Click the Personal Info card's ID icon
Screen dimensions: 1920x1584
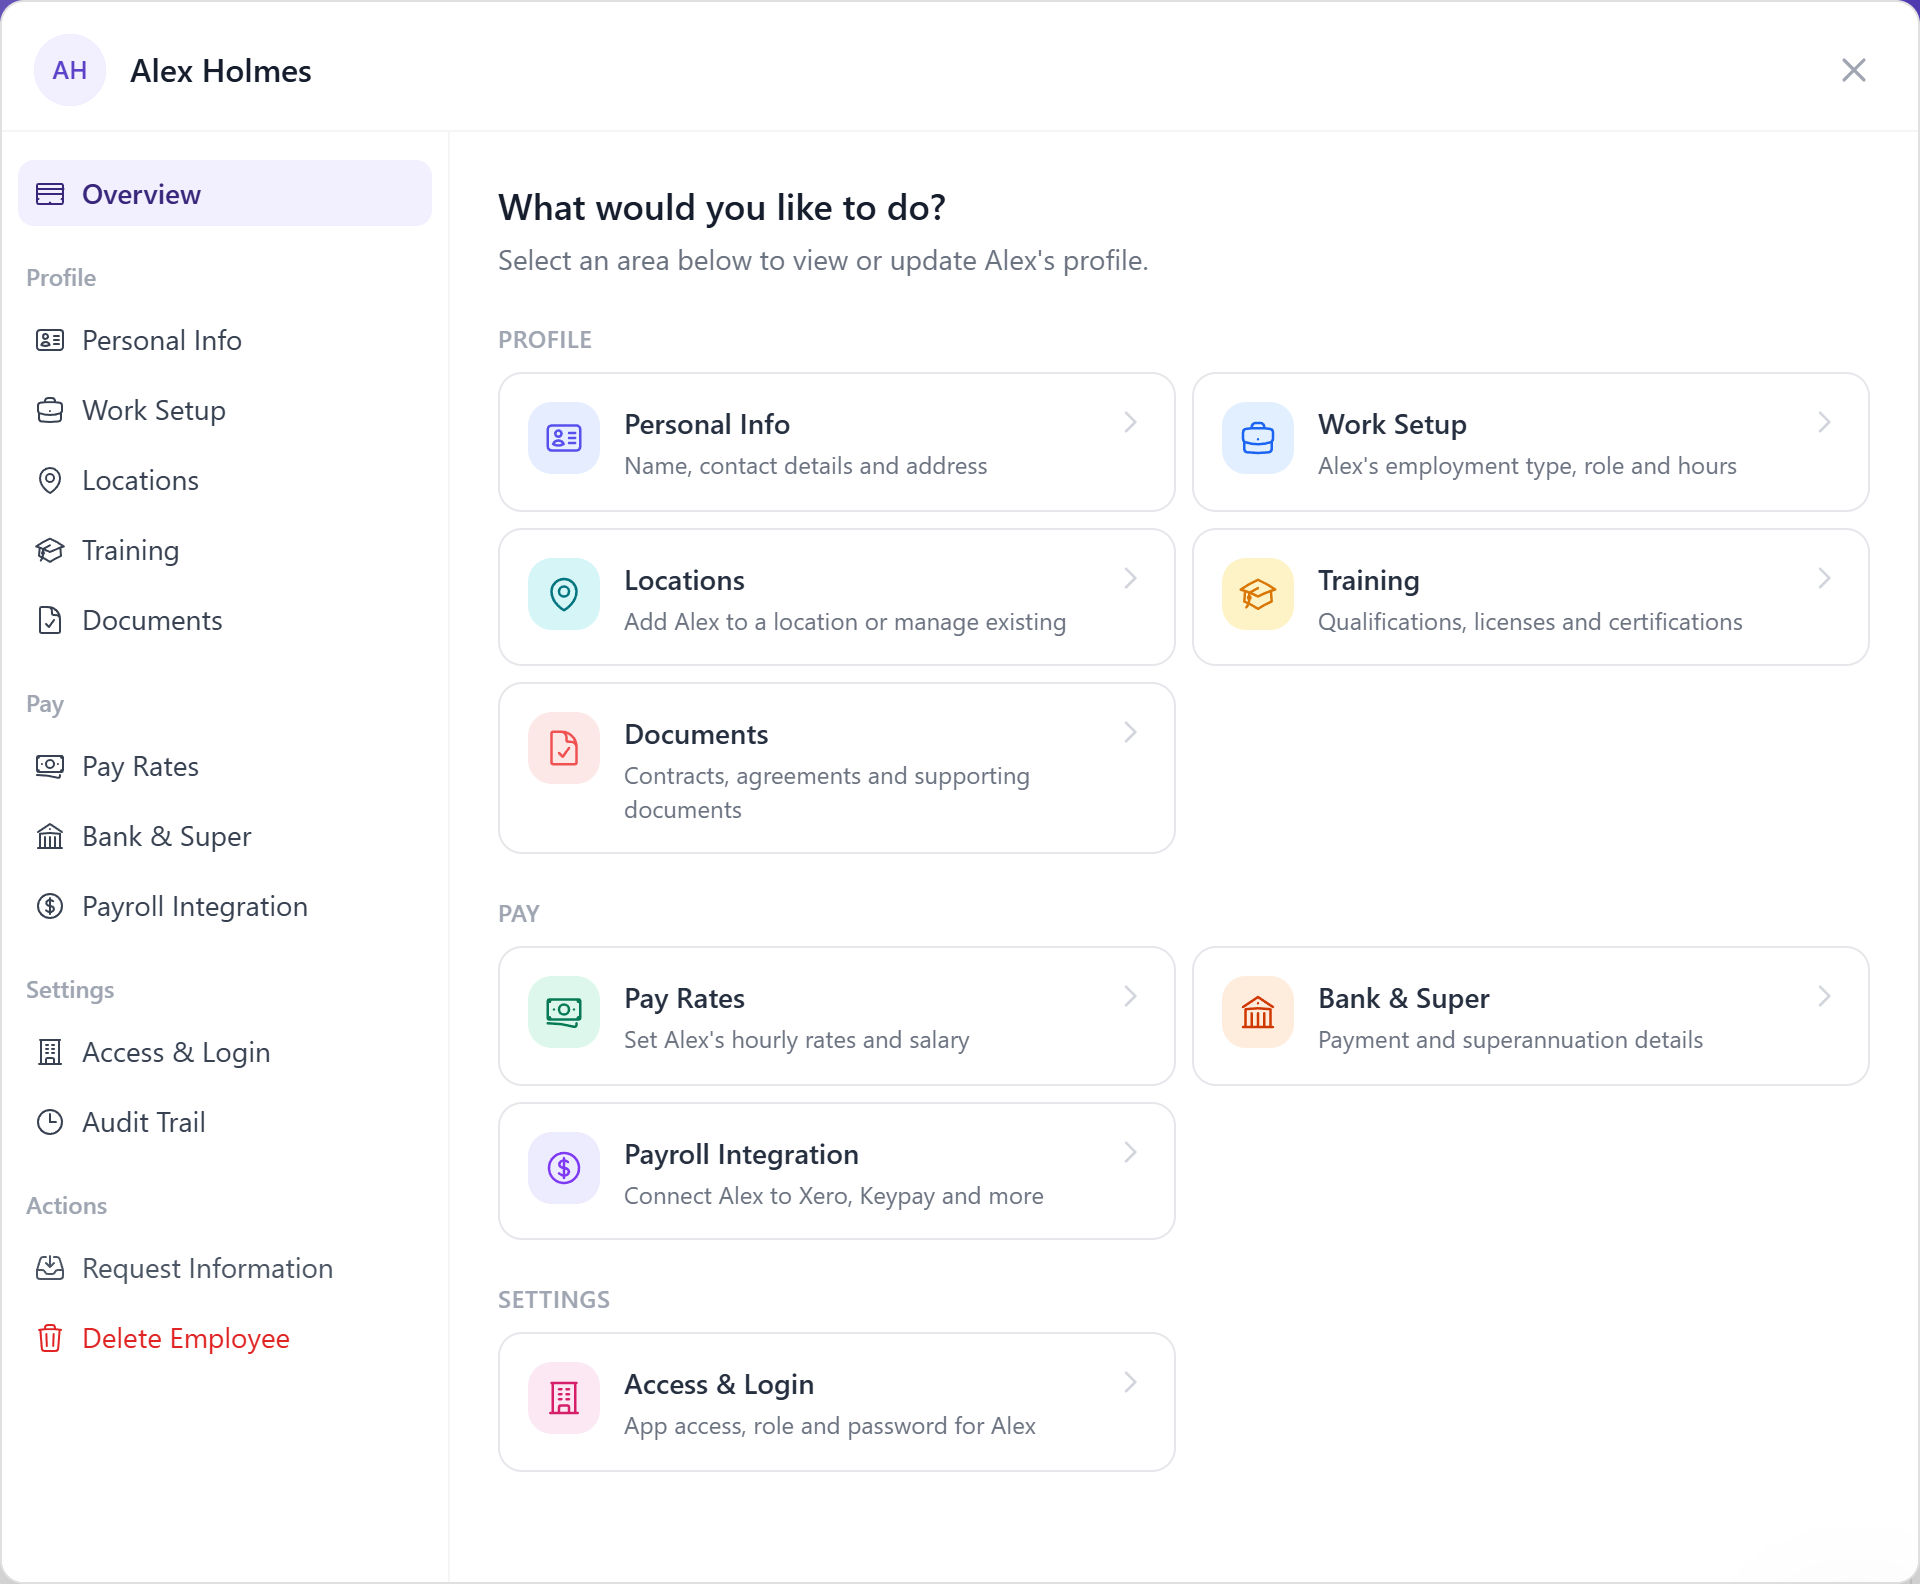pos(564,438)
